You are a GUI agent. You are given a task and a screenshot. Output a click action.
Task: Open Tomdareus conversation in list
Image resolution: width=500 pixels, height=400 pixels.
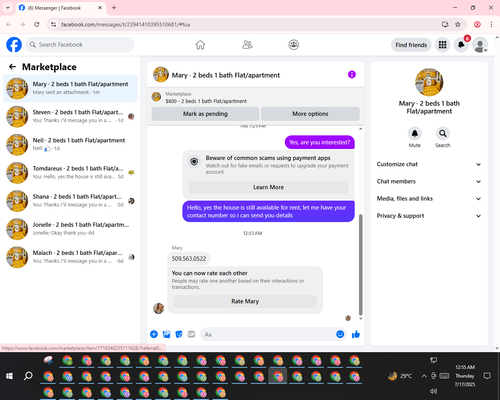click(70, 173)
